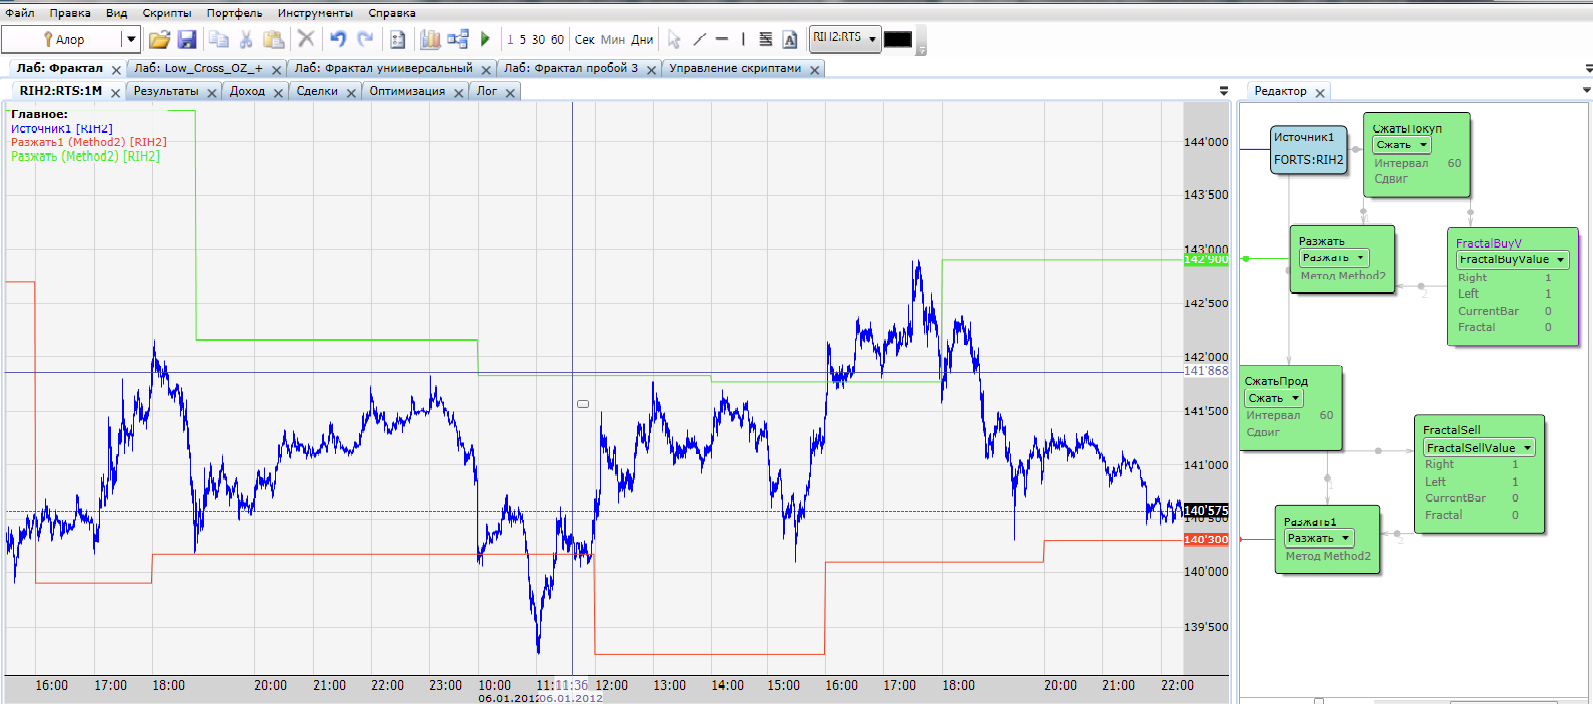Open the properties sheet icon
This screenshot has width=1593, height=704.
pyautogui.click(x=397, y=39)
